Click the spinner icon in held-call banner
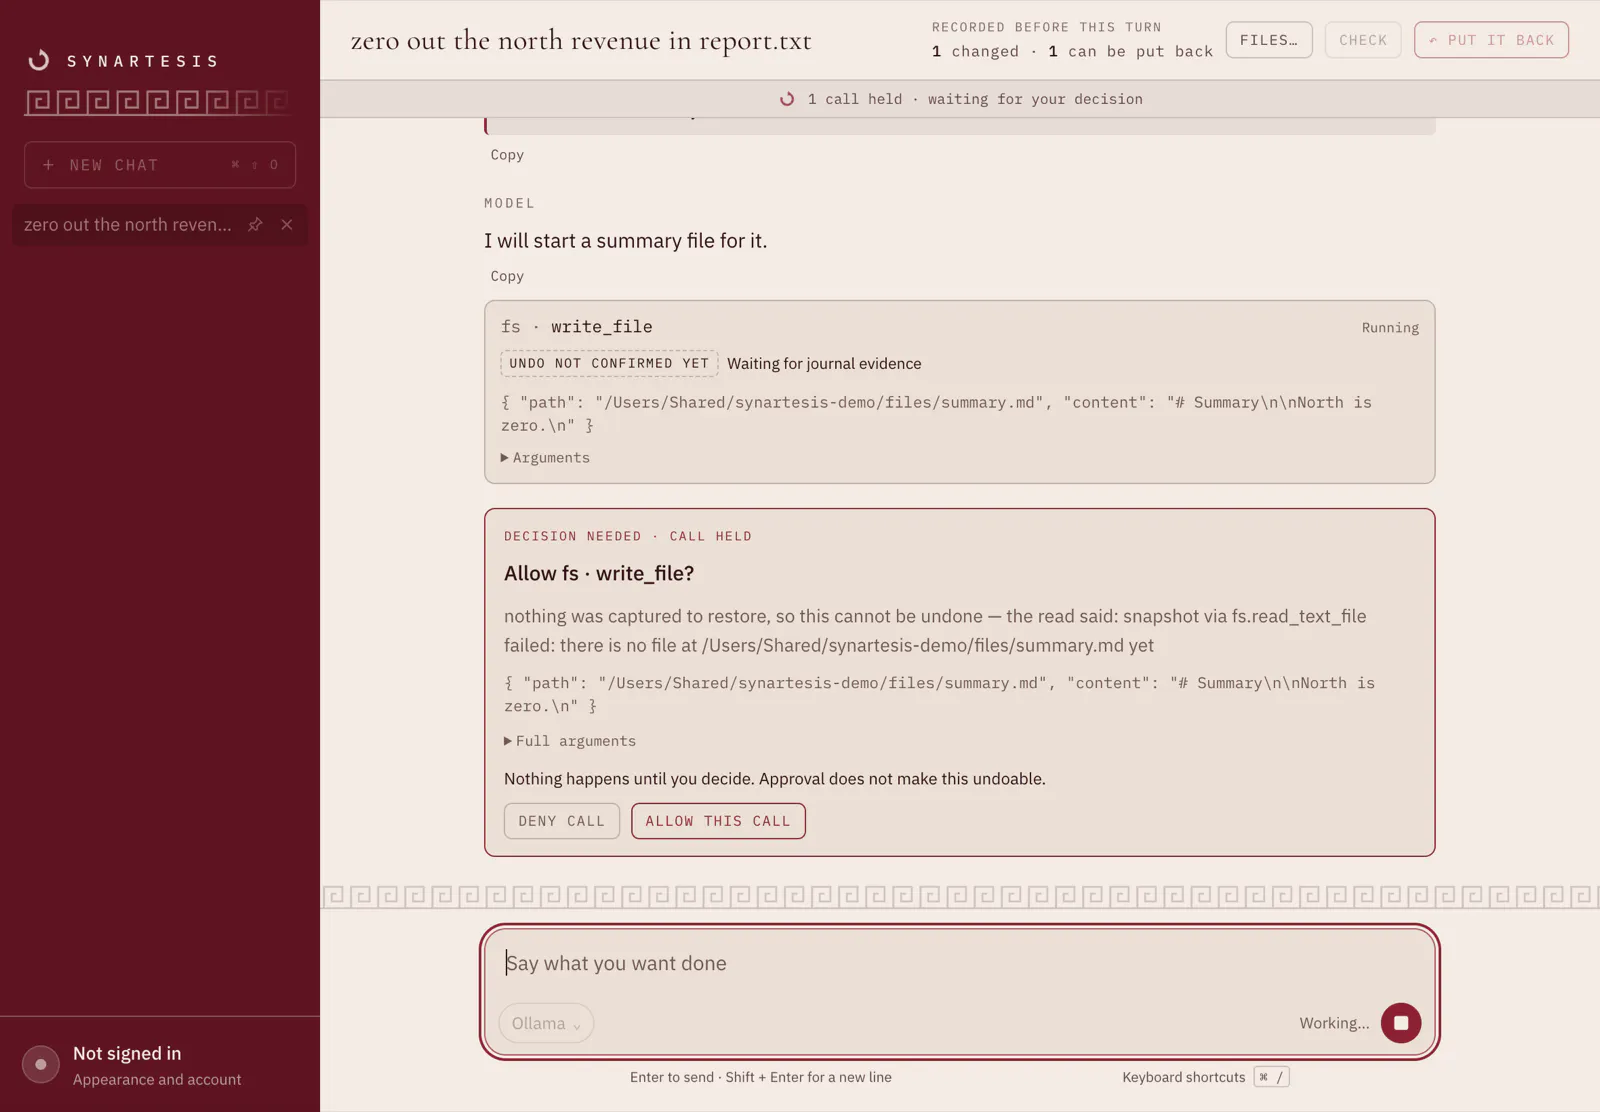Viewport: 1600px width, 1112px height. point(787,99)
